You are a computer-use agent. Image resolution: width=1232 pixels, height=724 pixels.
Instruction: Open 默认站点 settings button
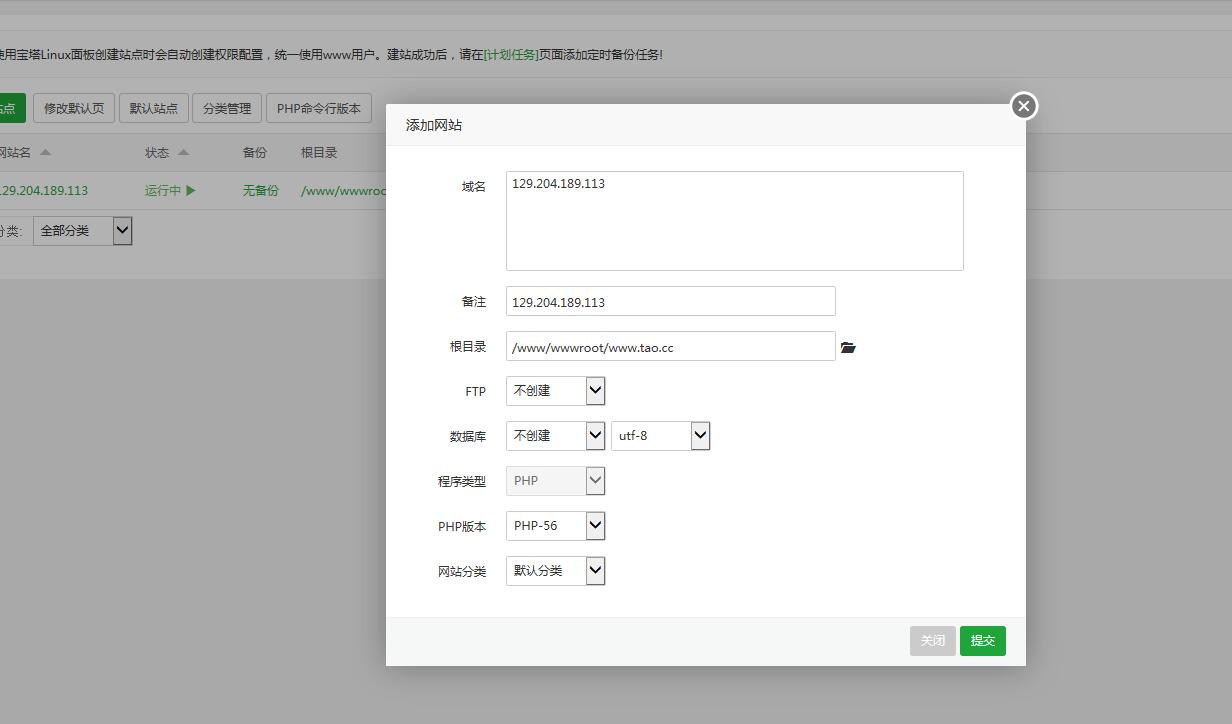(153, 108)
